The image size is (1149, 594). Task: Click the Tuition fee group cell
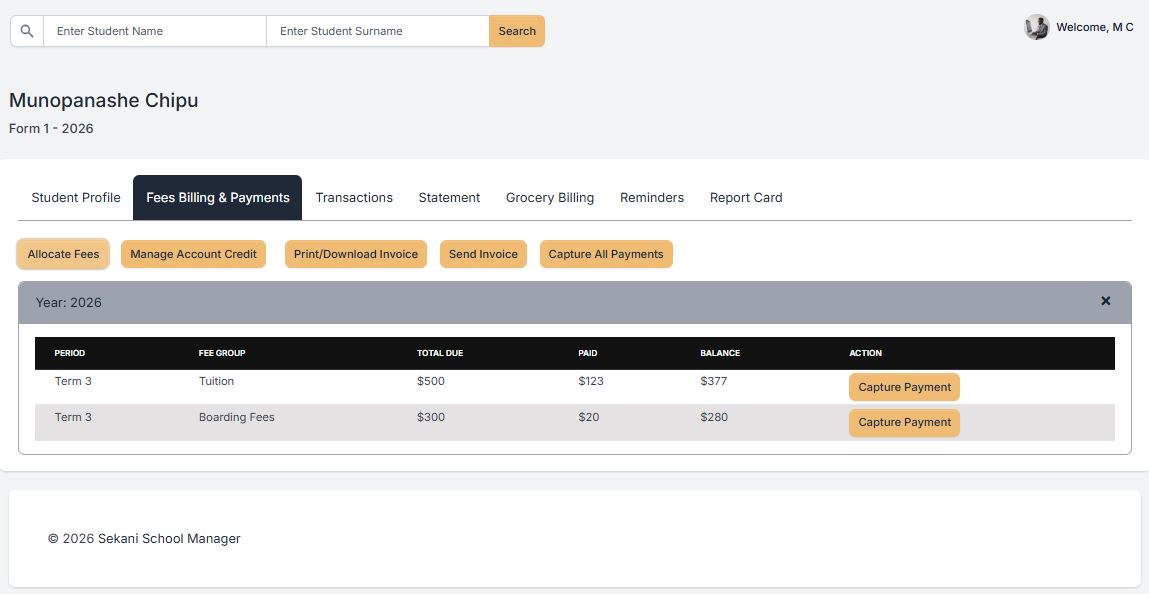(216, 382)
